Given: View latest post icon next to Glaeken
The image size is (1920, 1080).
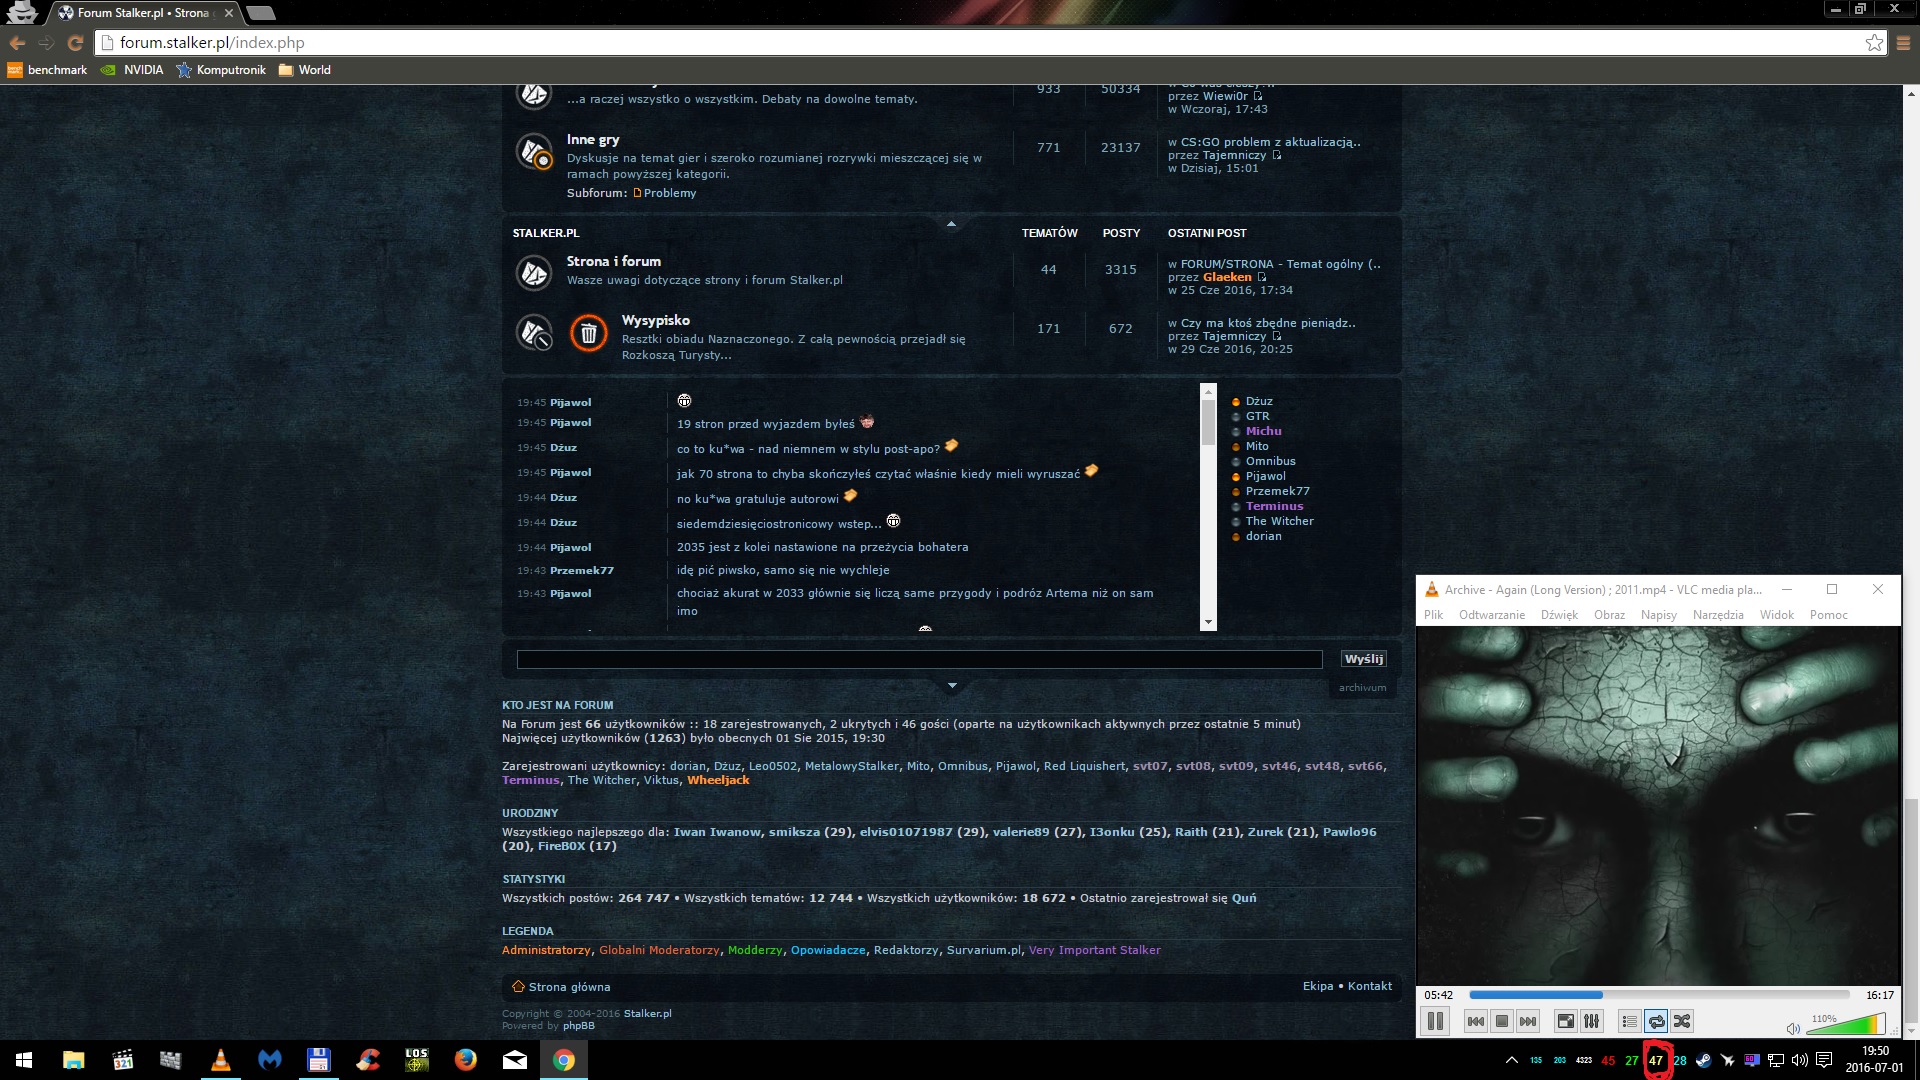Looking at the screenshot, I should tap(1261, 278).
